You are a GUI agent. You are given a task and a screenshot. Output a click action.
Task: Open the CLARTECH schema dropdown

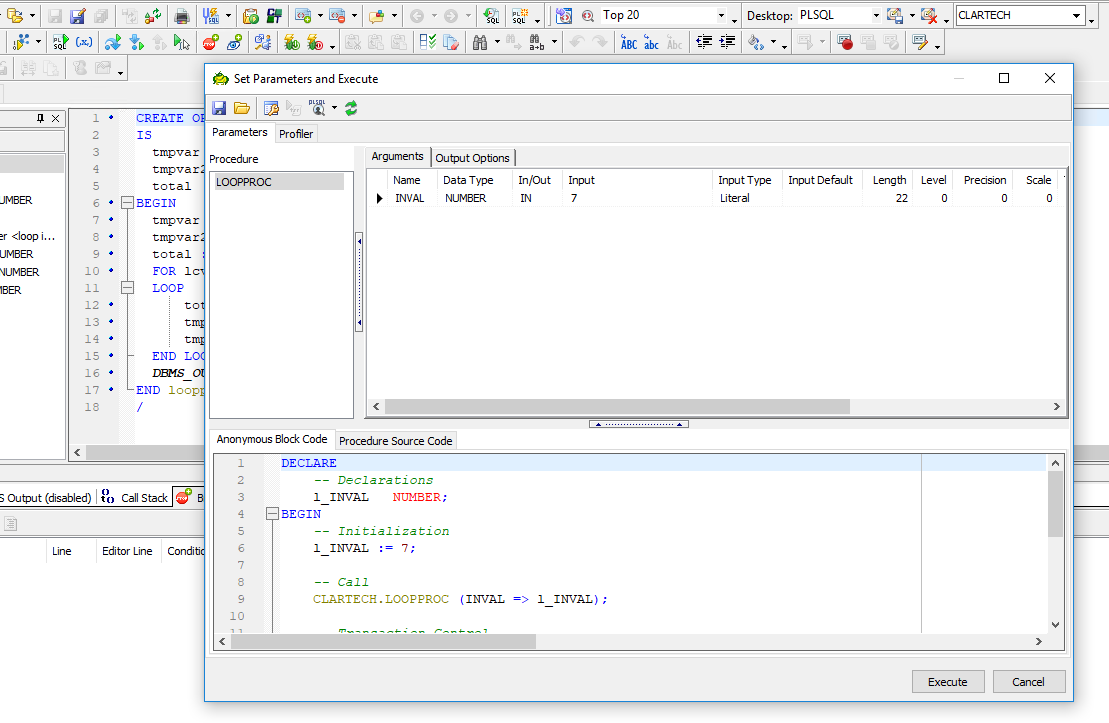coord(1076,16)
